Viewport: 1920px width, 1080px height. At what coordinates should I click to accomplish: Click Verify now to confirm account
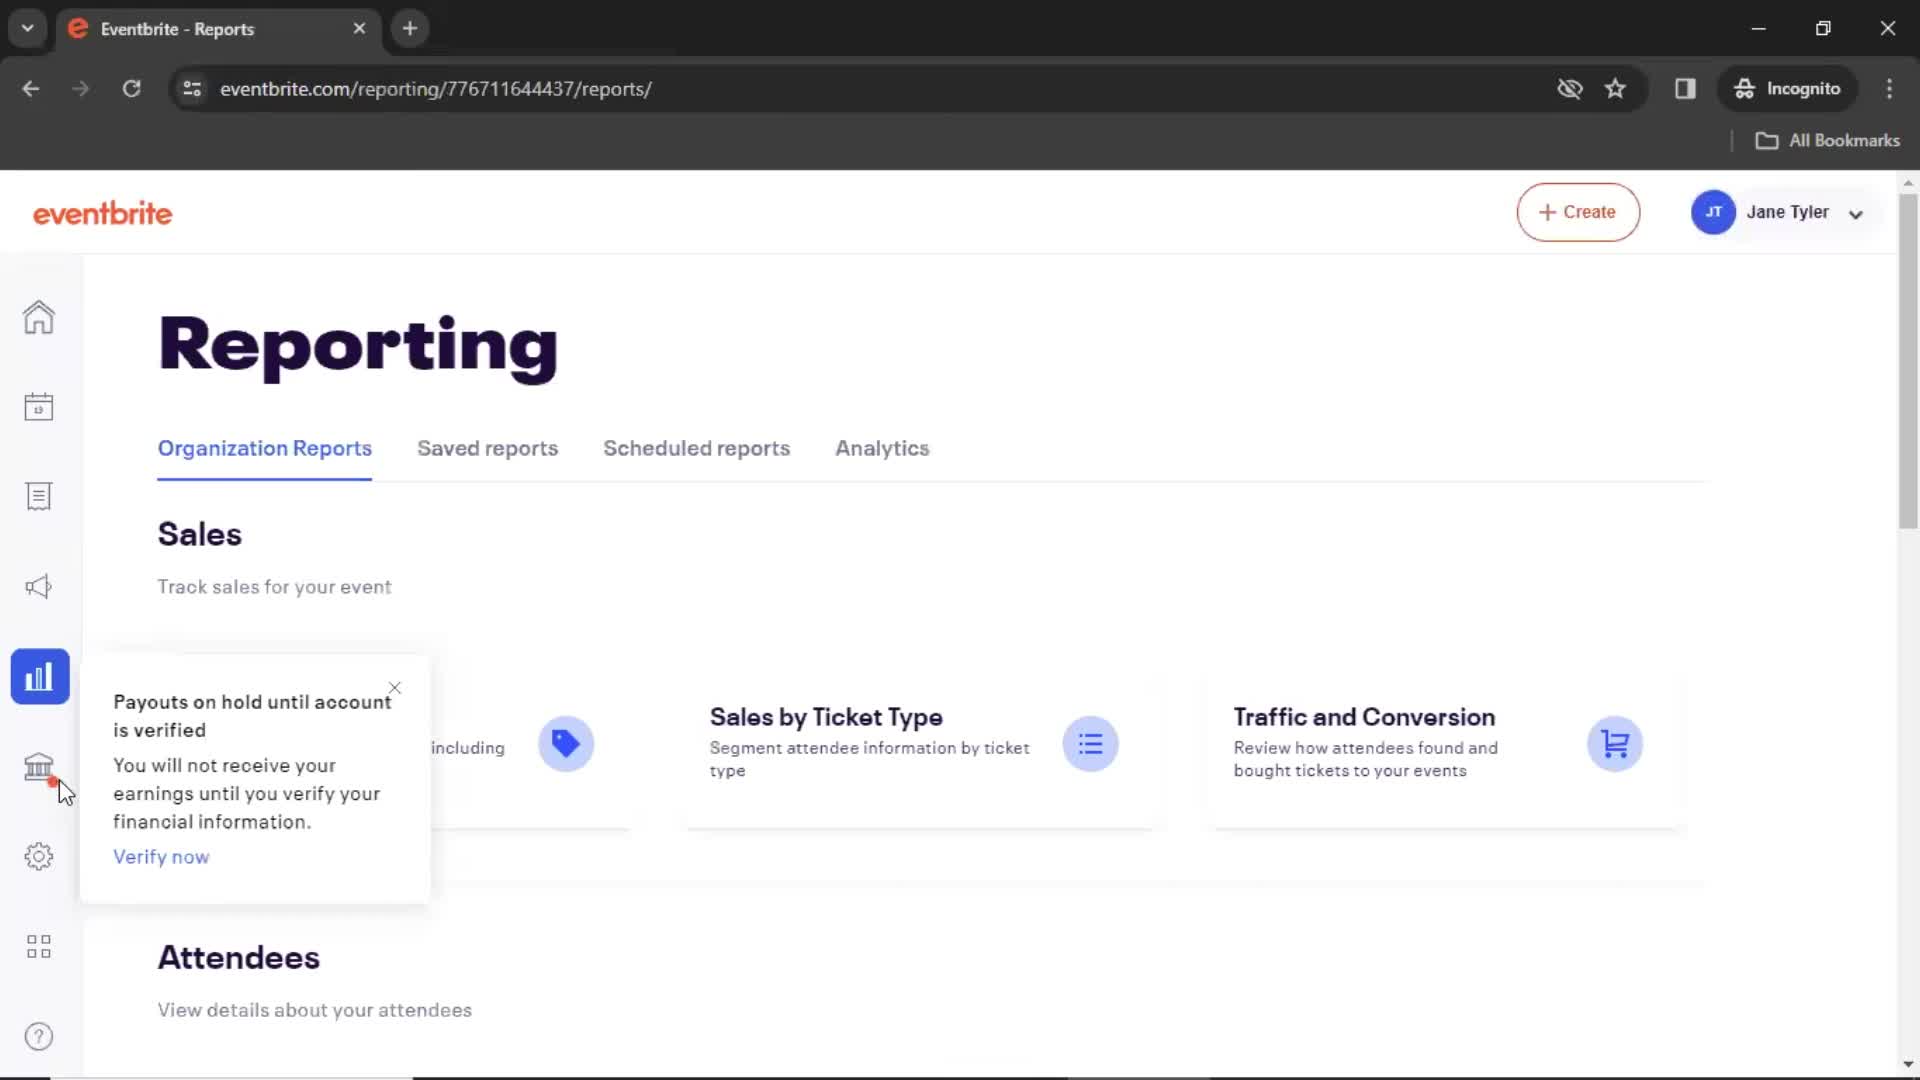(x=161, y=856)
